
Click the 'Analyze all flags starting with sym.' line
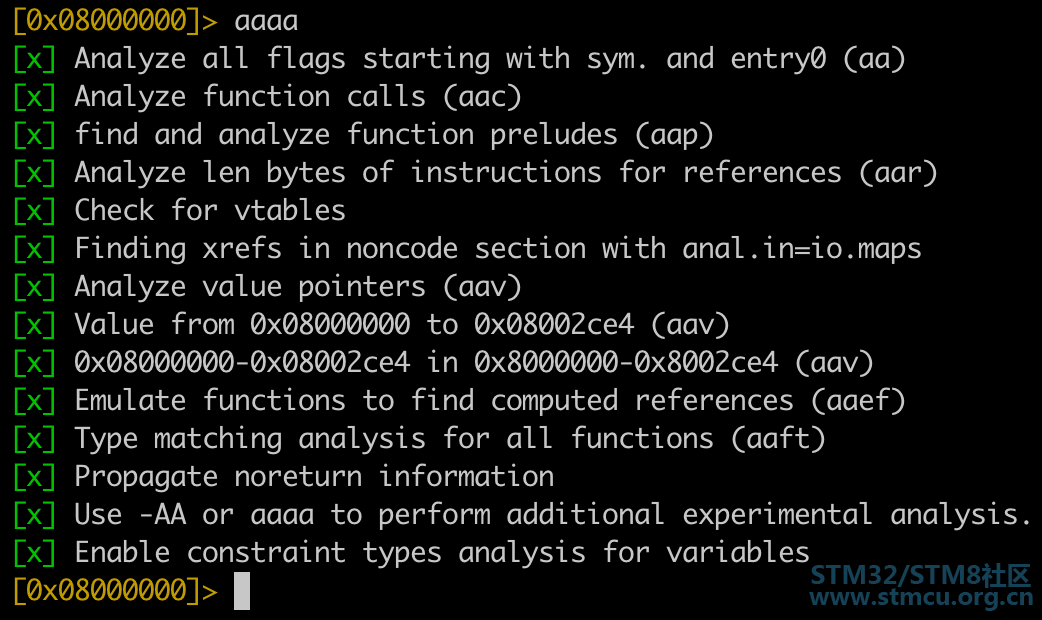pyautogui.click(x=490, y=58)
